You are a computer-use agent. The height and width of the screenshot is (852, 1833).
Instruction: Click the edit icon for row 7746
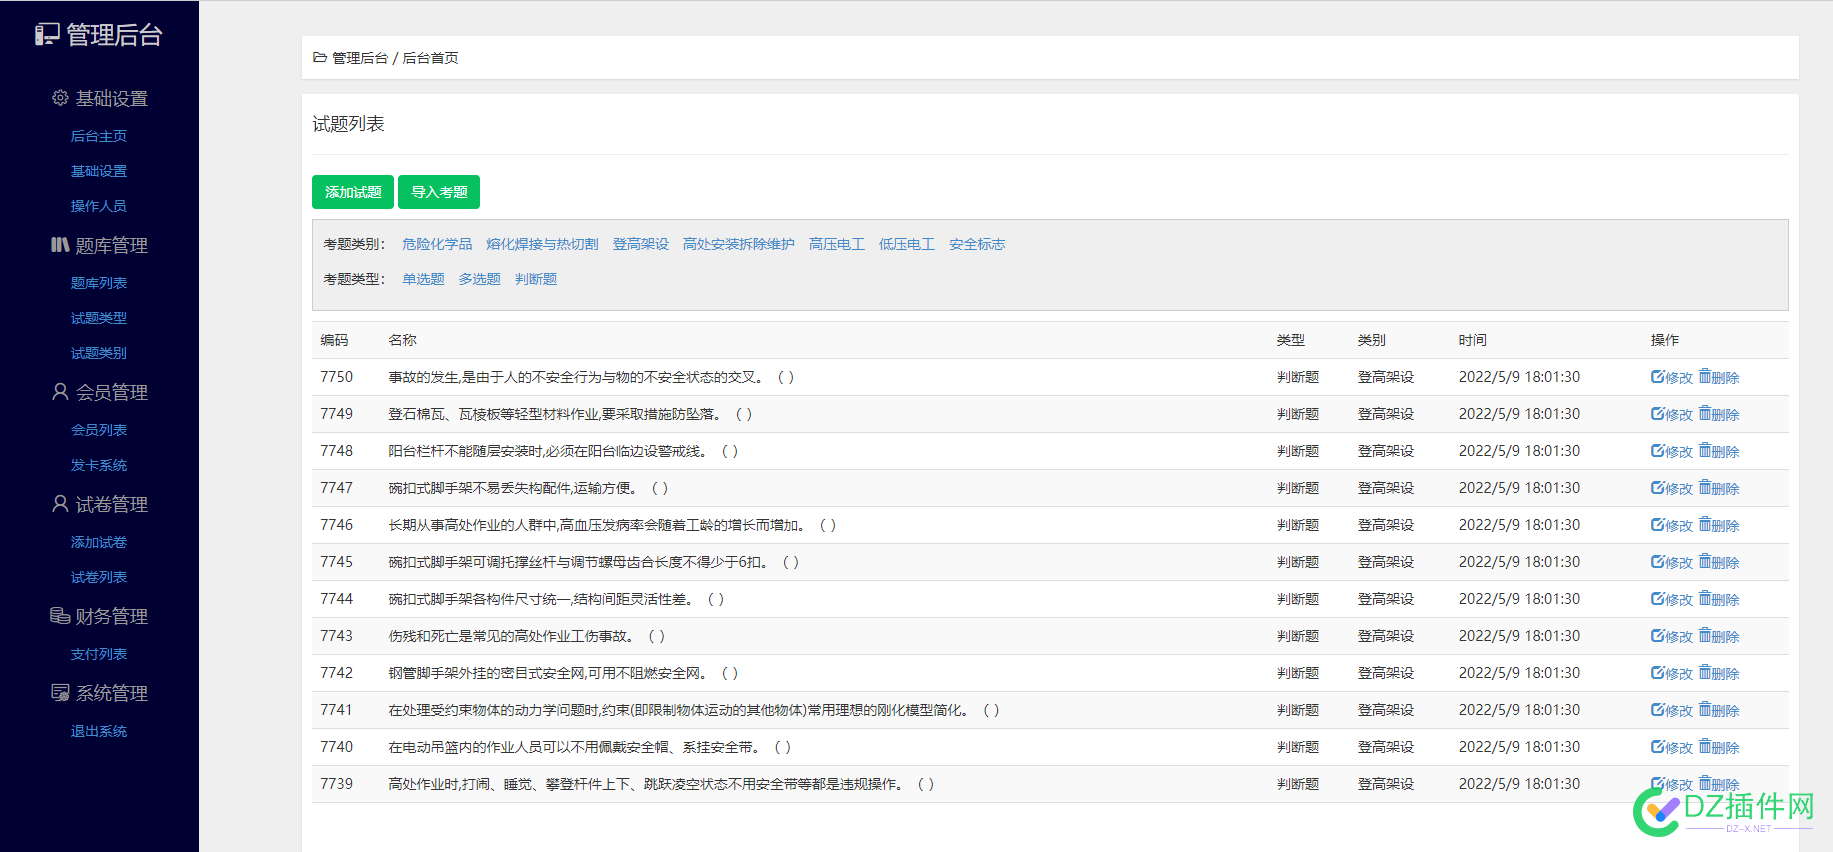pos(1657,524)
